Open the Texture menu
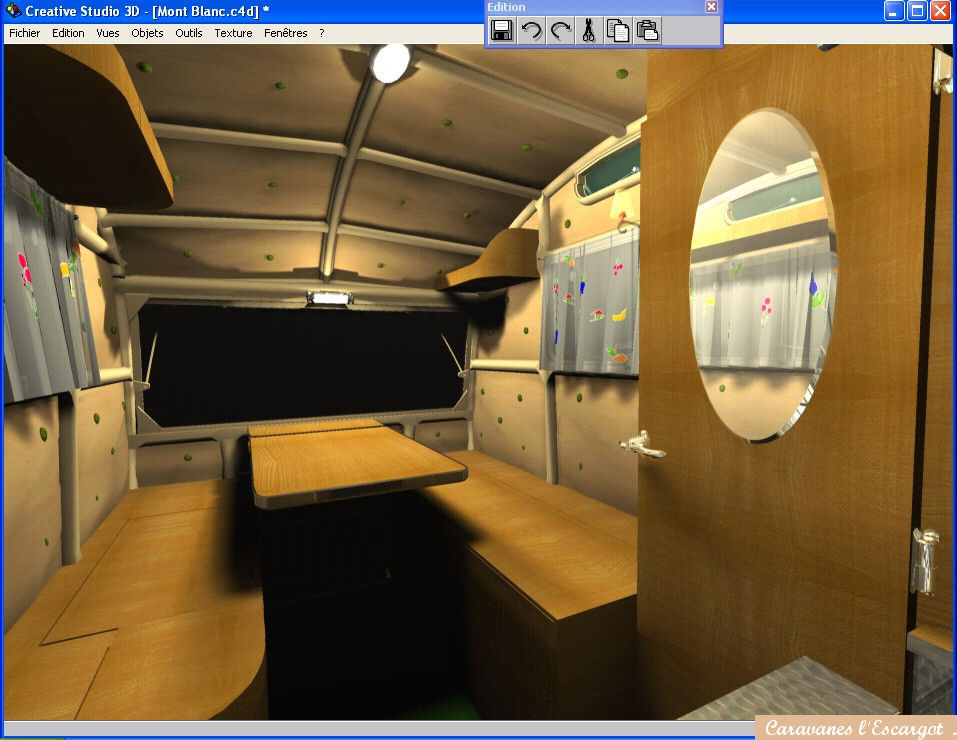957x740 pixels. click(x=233, y=33)
